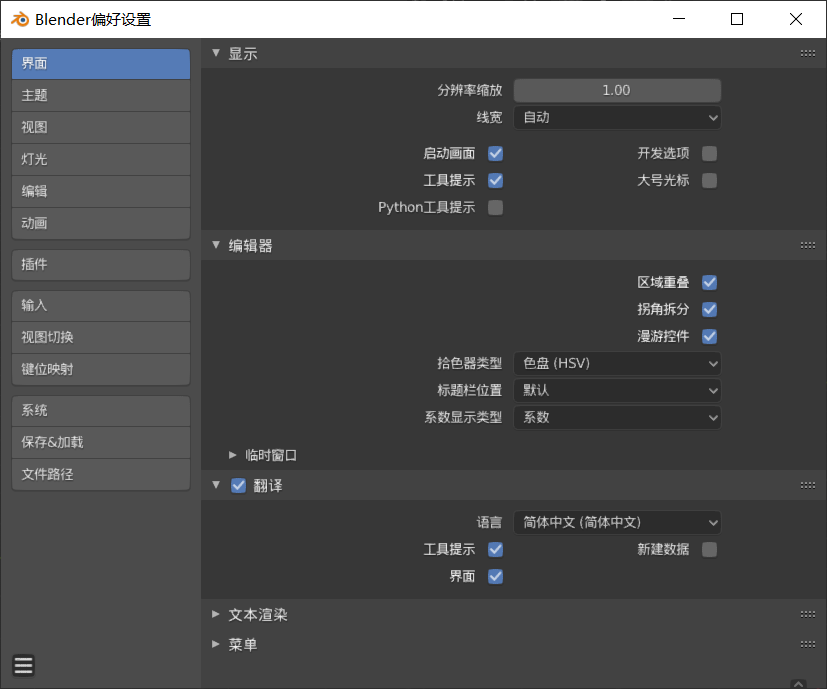Enable Python工具提示 checkbox
The width and height of the screenshot is (827, 689).
[495, 207]
